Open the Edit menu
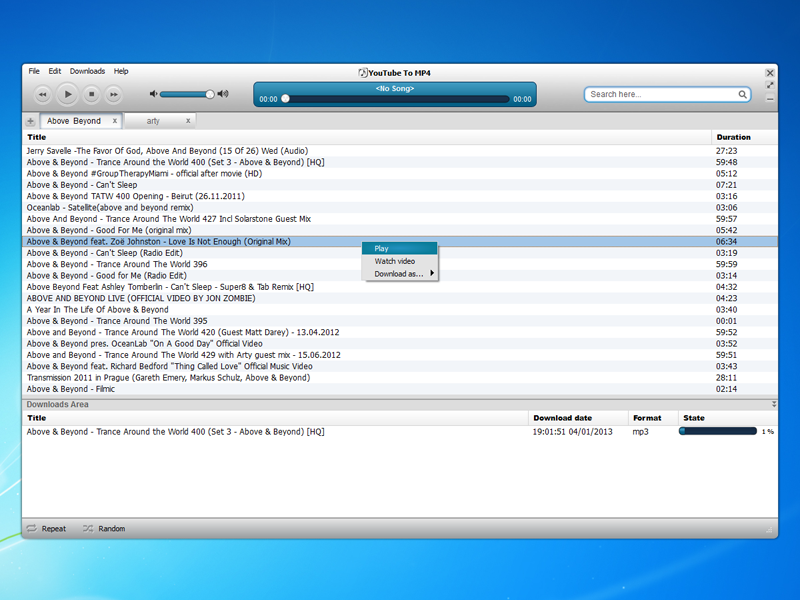This screenshot has width=800, height=600. click(x=55, y=71)
